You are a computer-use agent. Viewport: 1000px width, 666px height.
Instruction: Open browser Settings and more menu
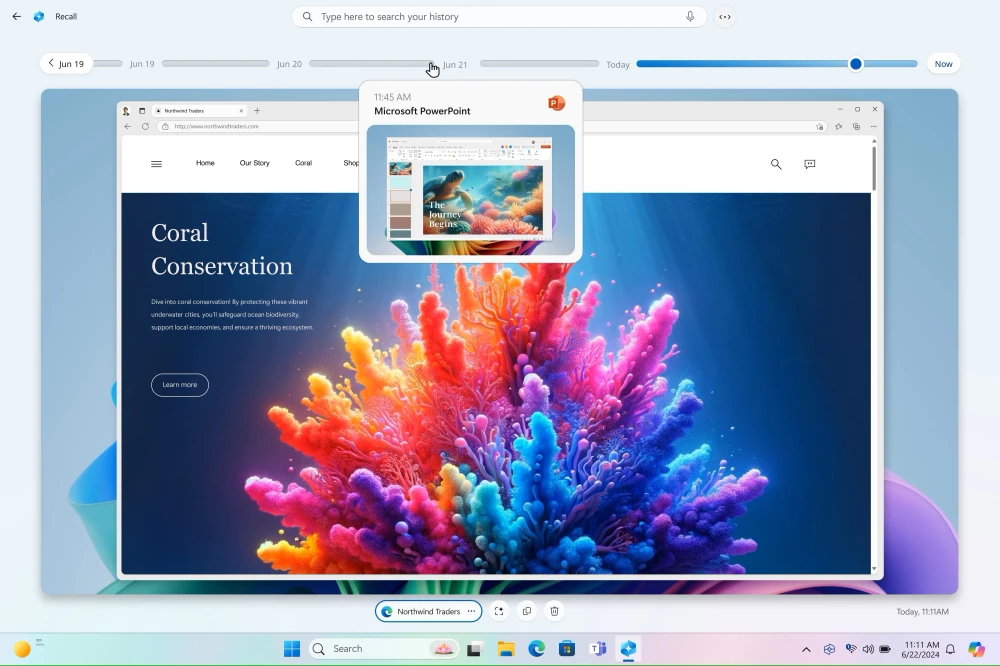(x=874, y=126)
